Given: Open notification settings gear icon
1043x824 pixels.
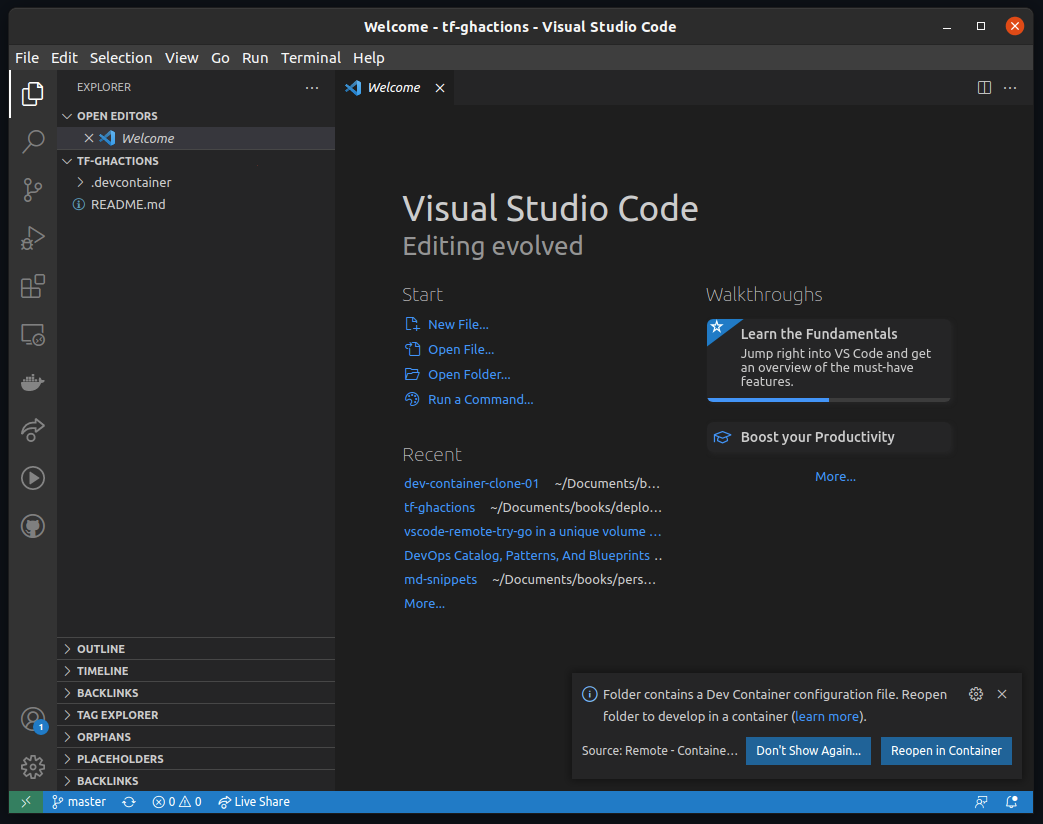Looking at the screenshot, I should point(976,694).
